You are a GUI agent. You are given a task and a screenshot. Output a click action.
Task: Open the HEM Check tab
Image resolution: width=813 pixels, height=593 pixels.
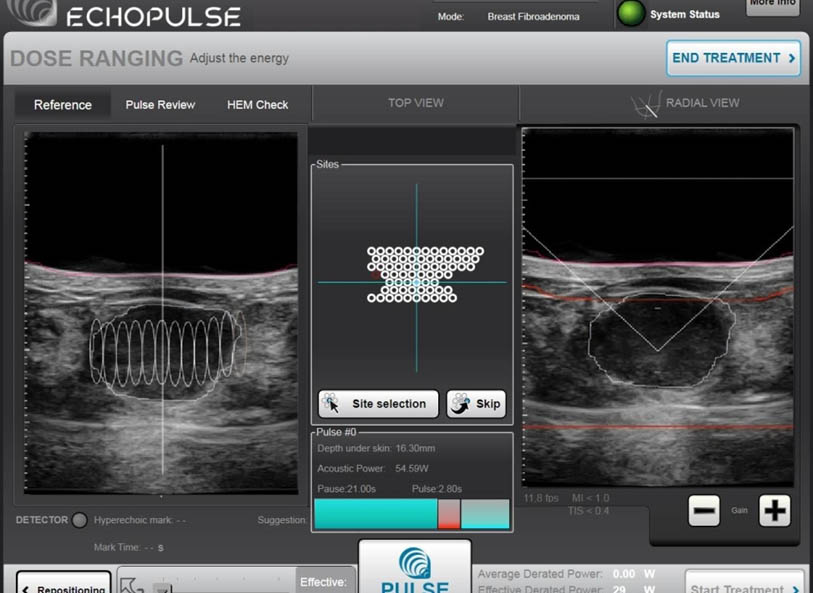pyautogui.click(x=258, y=105)
